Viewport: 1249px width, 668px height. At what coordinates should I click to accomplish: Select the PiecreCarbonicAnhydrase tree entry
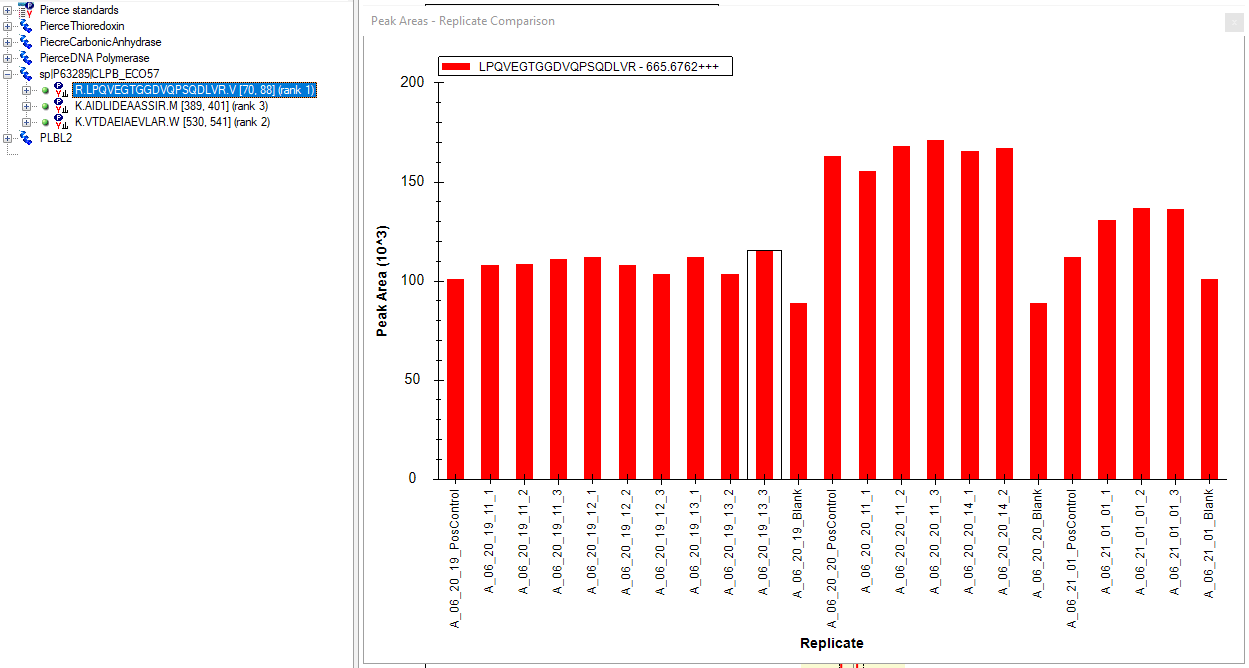click(100, 42)
